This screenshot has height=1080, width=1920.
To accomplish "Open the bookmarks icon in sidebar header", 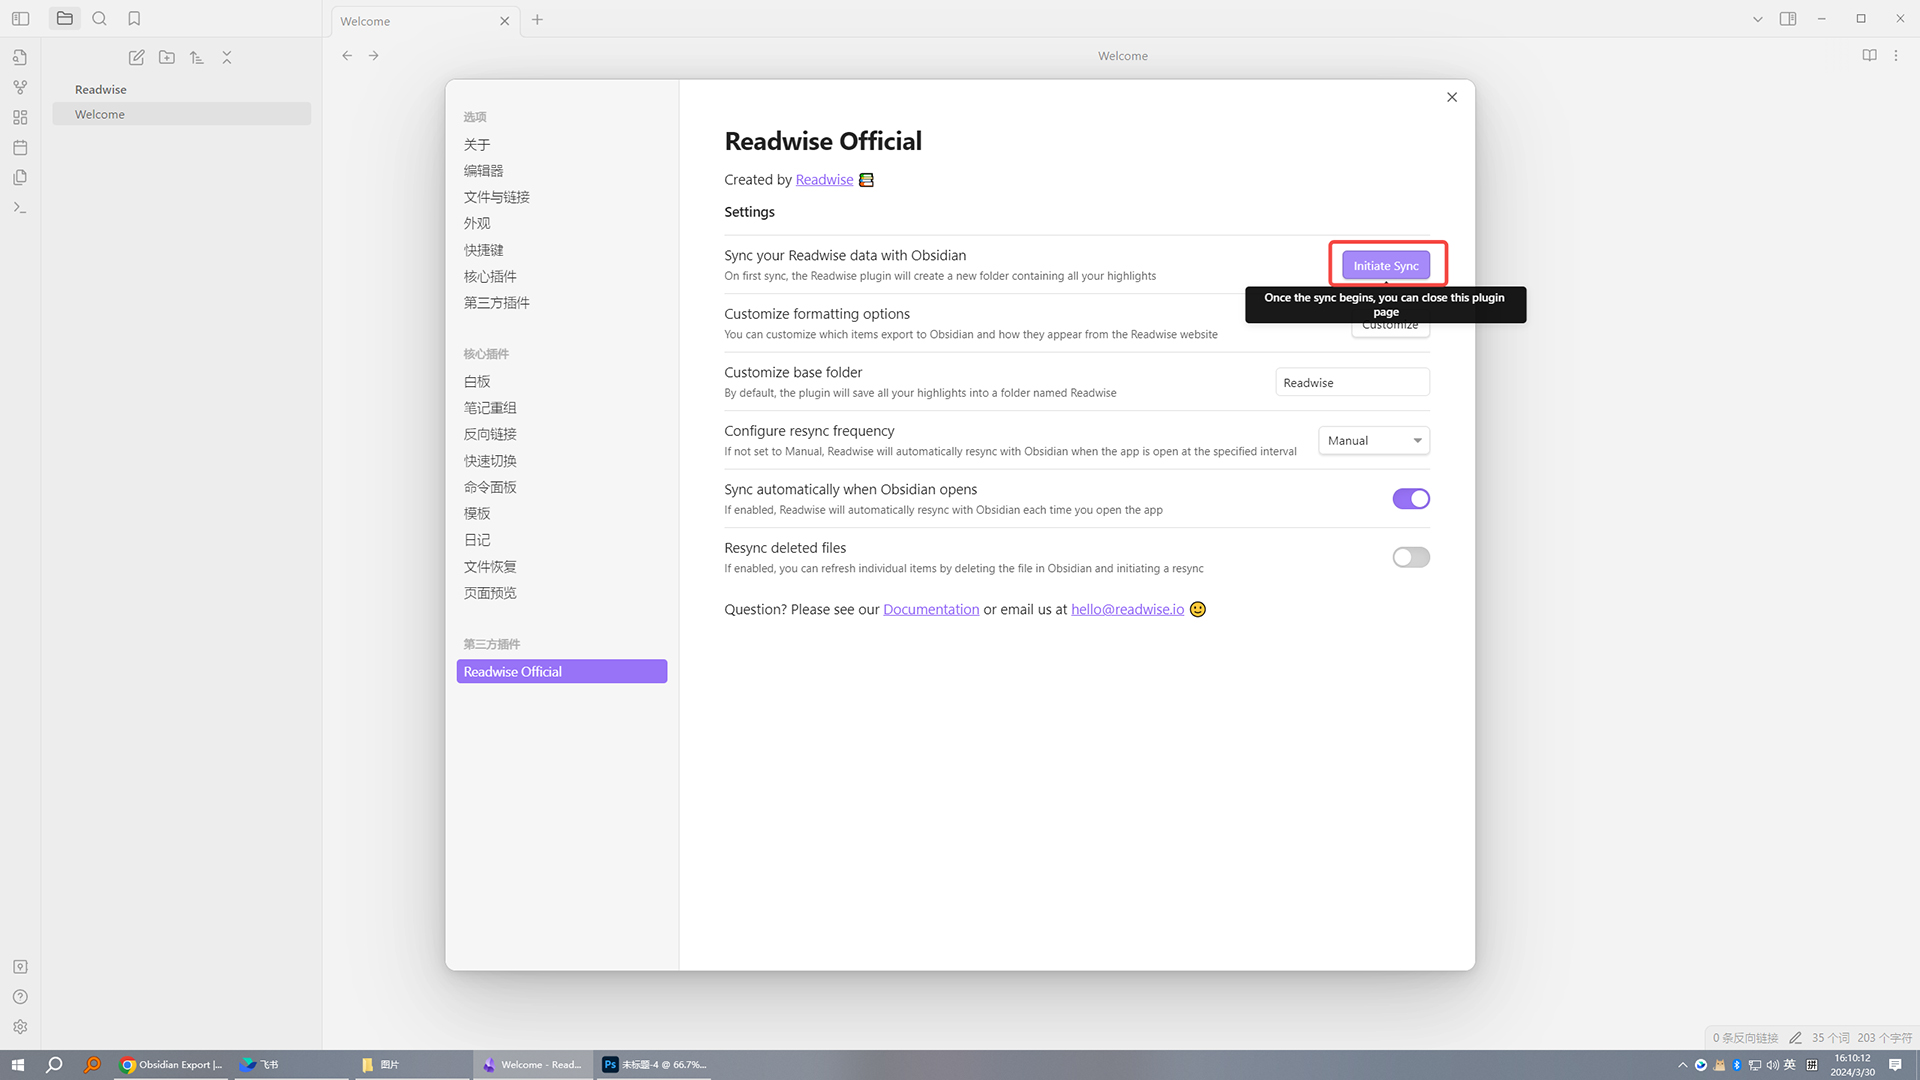I will [134, 18].
